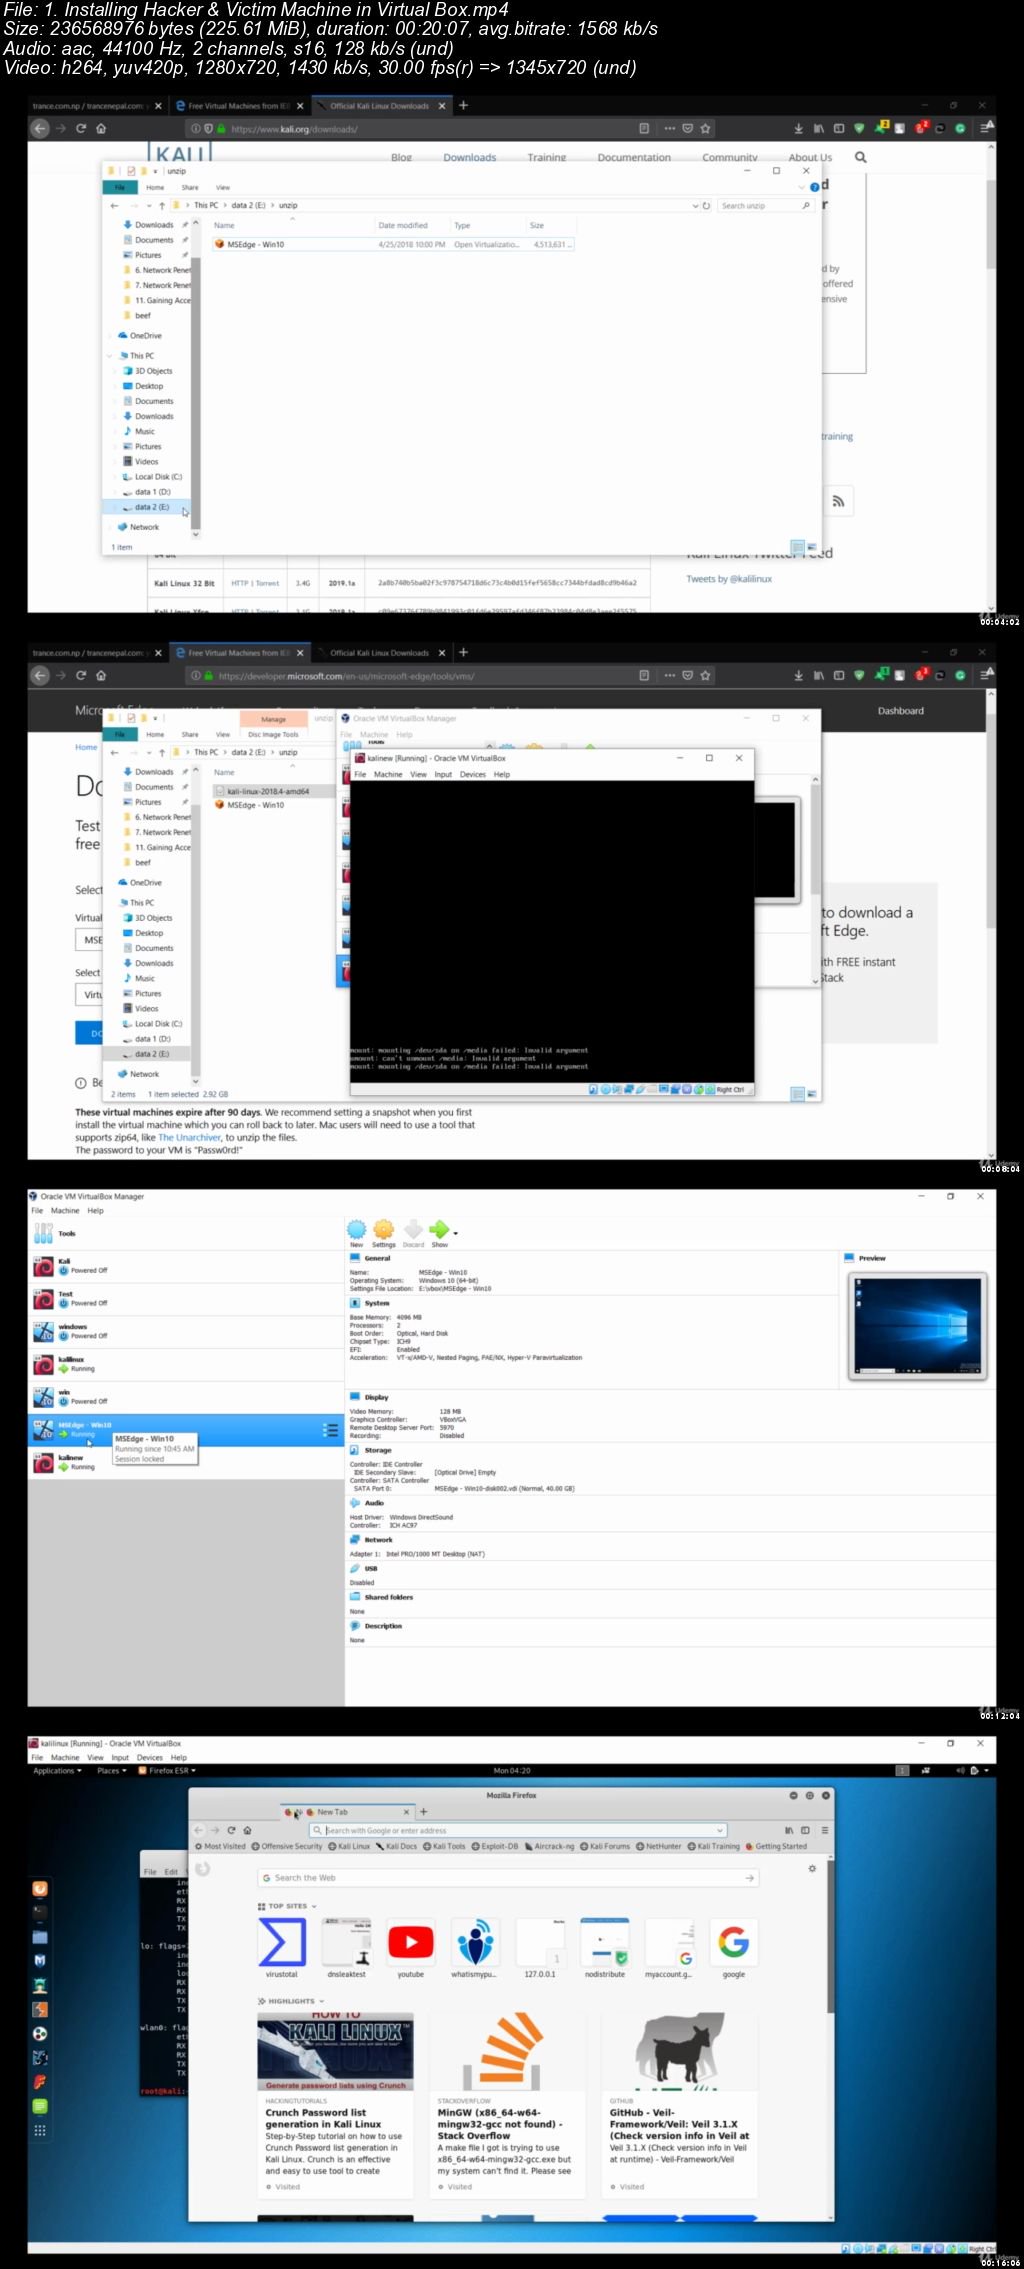Open the whatismypu... top site tile
Viewport: 1024px width, 2269px height.
[x=475, y=1947]
